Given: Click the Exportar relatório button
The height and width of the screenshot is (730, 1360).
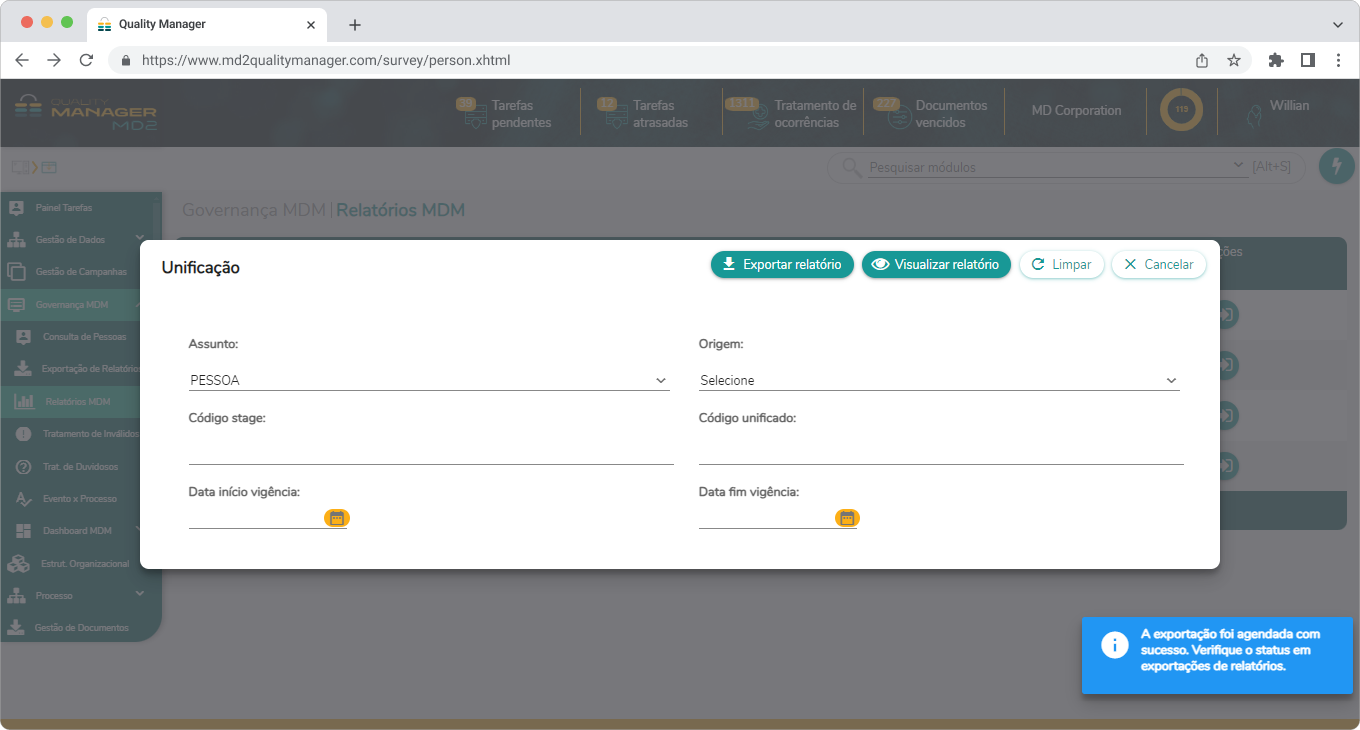Looking at the screenshot, I should point(782,265).
